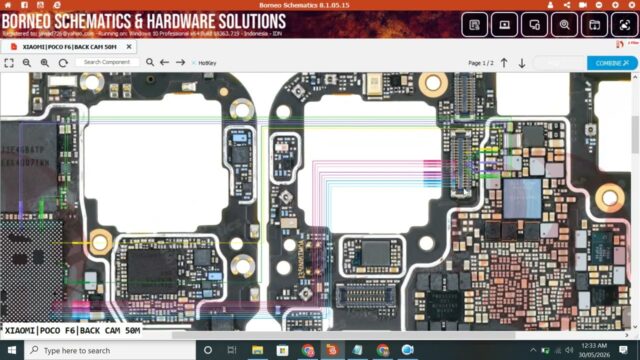Open the magnifier search banner button
This screenshot has height=360, width=640.
coord(564,25)
